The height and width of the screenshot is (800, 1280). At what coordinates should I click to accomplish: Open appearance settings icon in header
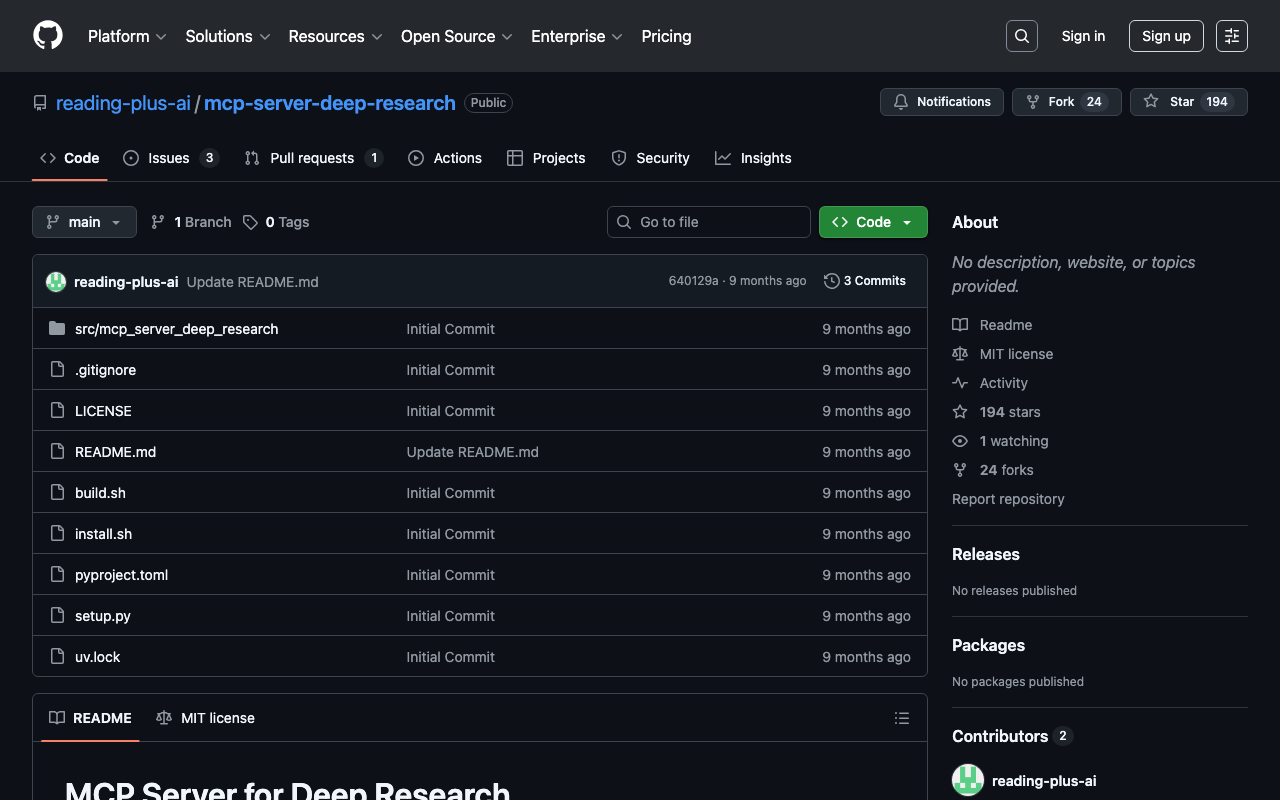(1231, 36)
